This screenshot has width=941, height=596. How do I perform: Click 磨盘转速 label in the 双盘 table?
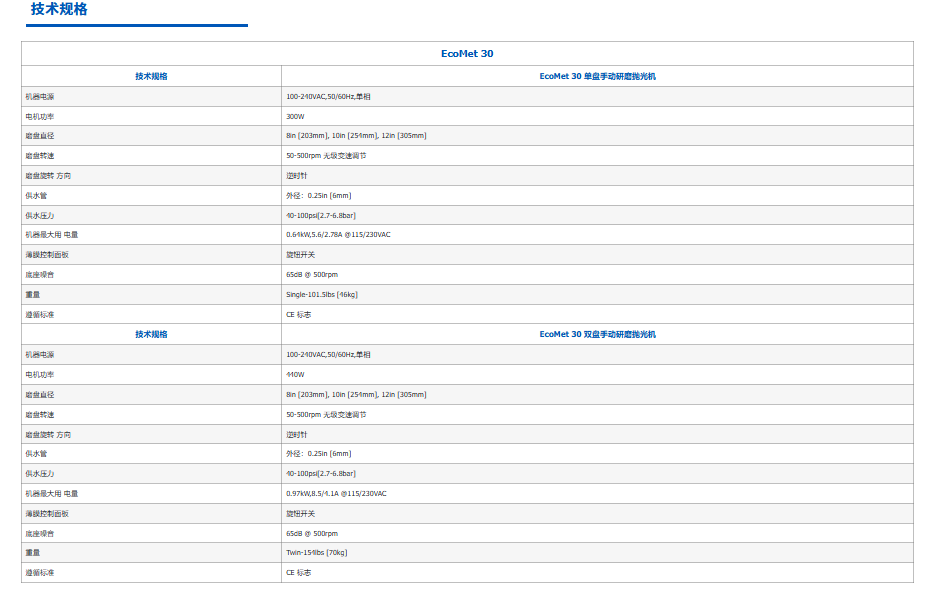40,415
